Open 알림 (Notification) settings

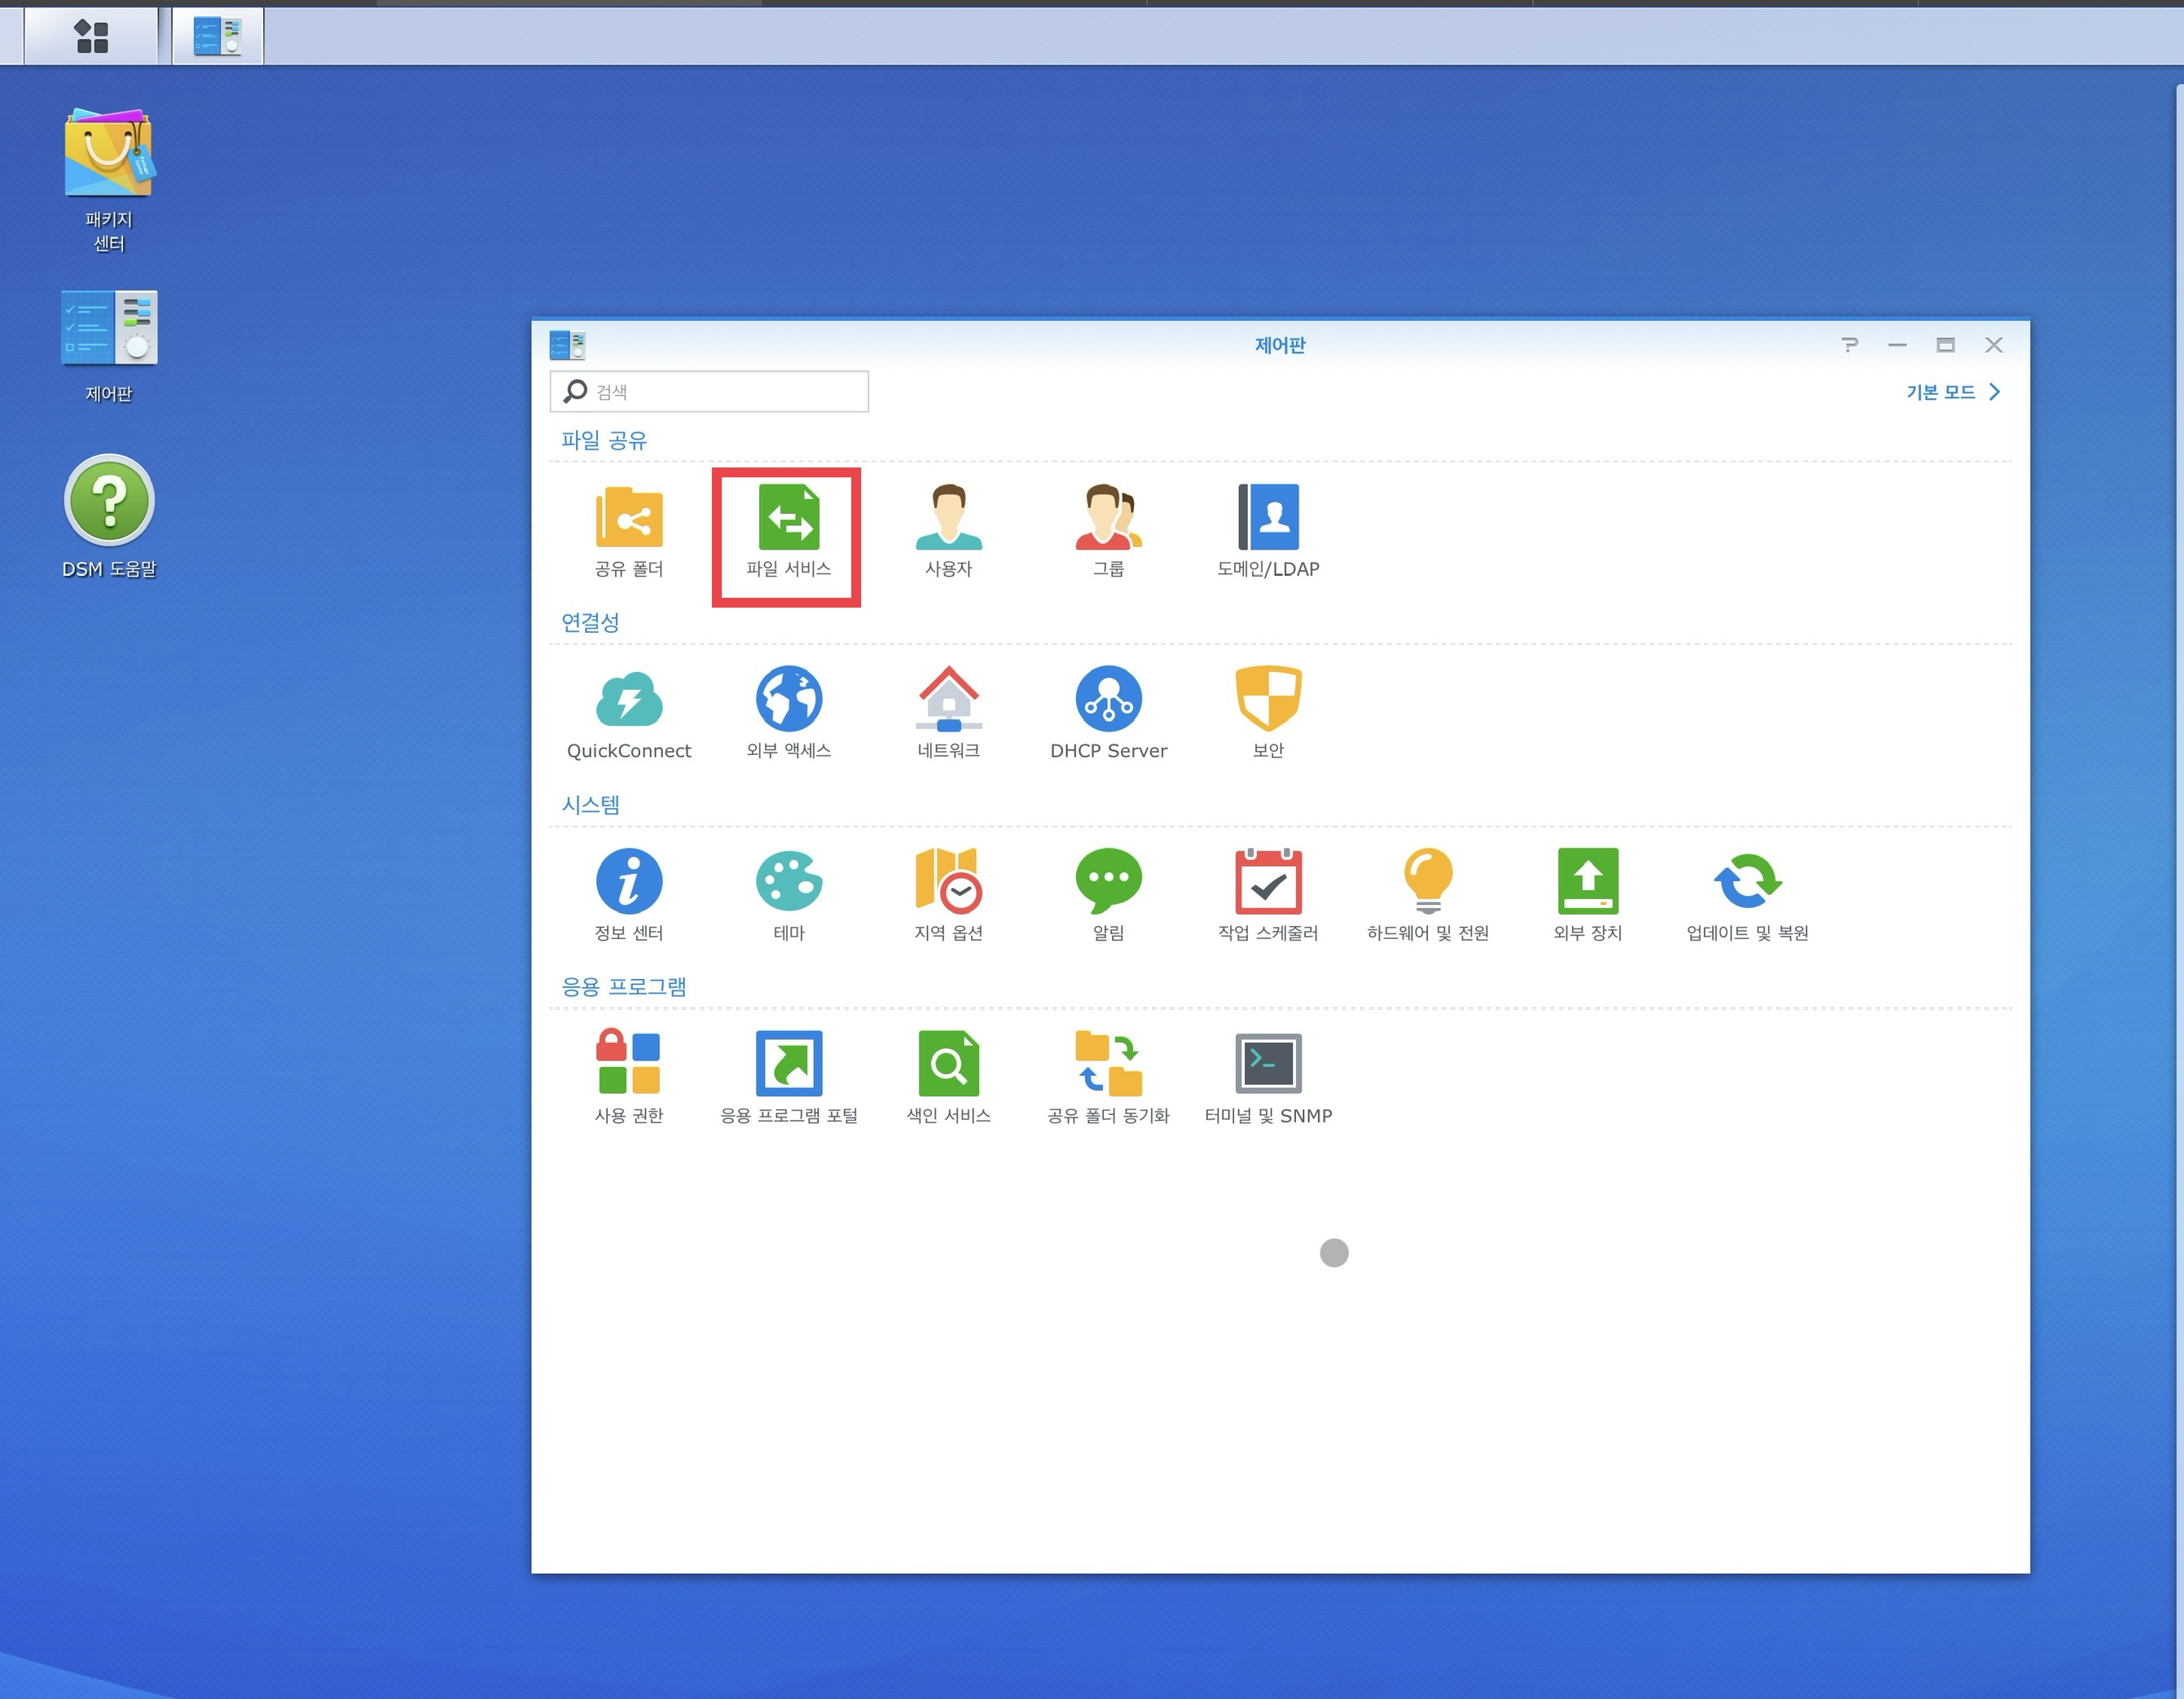(1108, 896)
